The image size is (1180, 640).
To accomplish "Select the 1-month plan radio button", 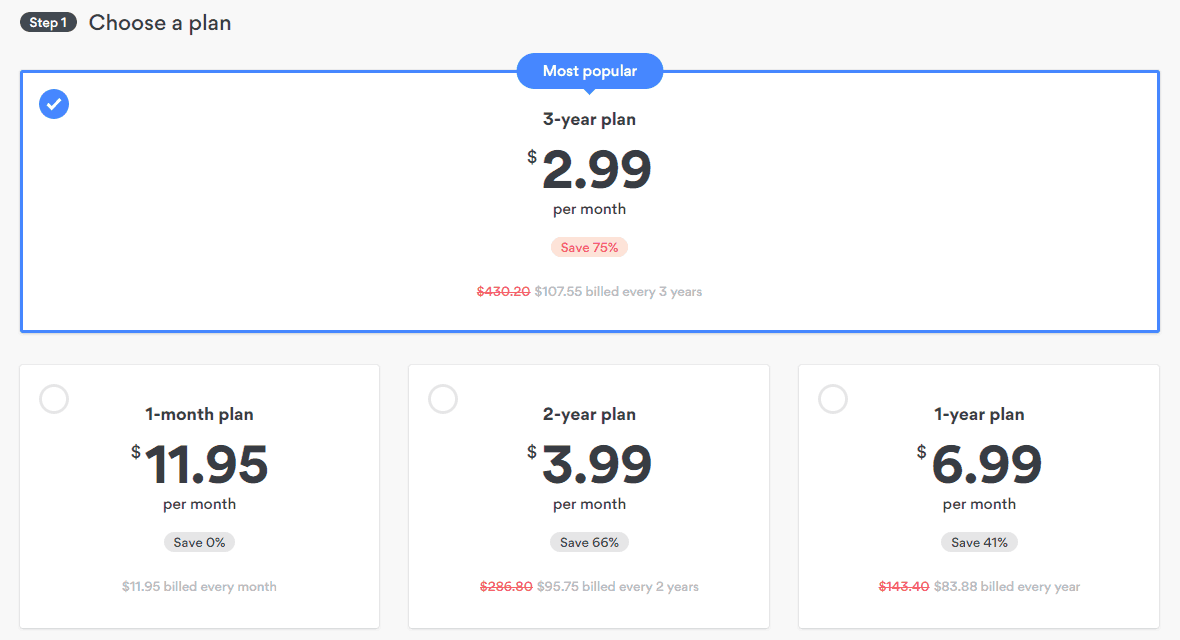I will pos(54,398).
